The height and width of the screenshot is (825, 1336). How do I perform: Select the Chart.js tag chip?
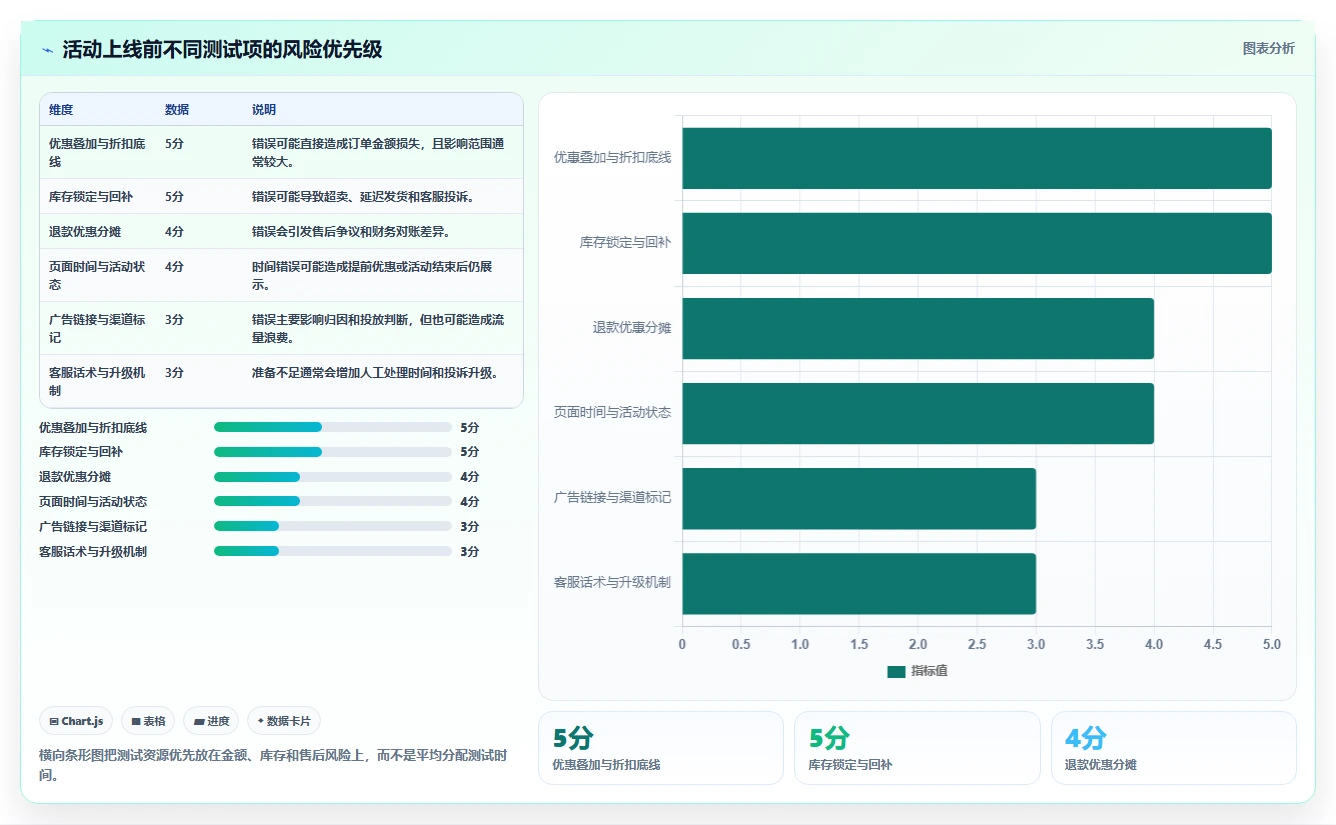tap(76, 721)
